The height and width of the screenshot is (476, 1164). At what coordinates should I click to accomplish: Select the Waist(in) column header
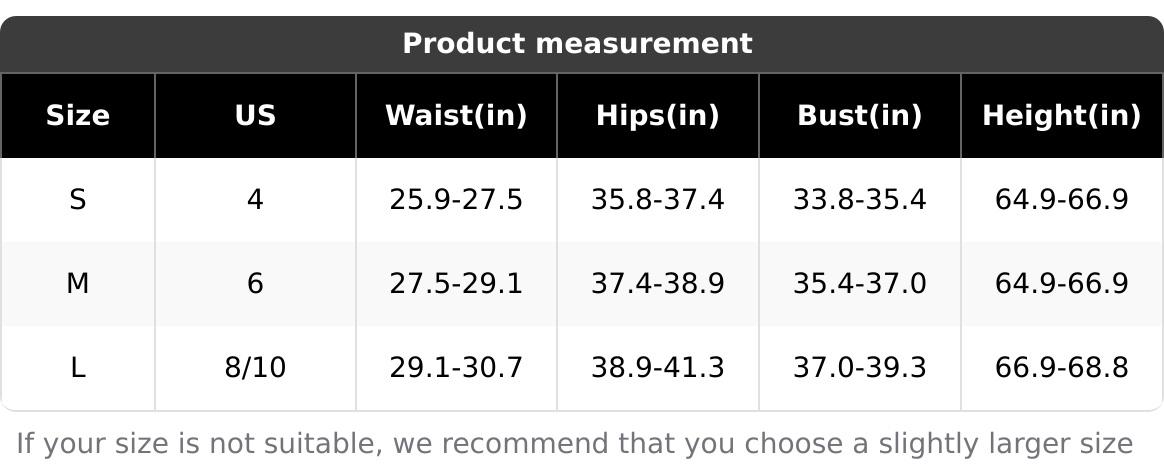click(456, 116)
